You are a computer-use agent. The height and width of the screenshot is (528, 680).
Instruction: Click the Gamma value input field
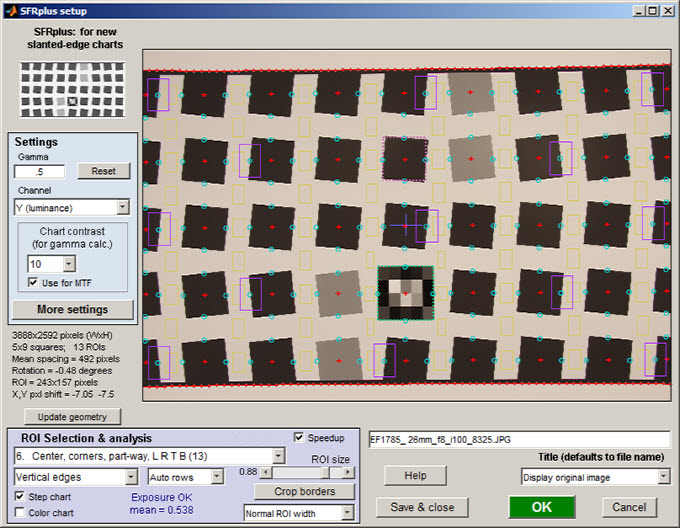click(39, 171)
